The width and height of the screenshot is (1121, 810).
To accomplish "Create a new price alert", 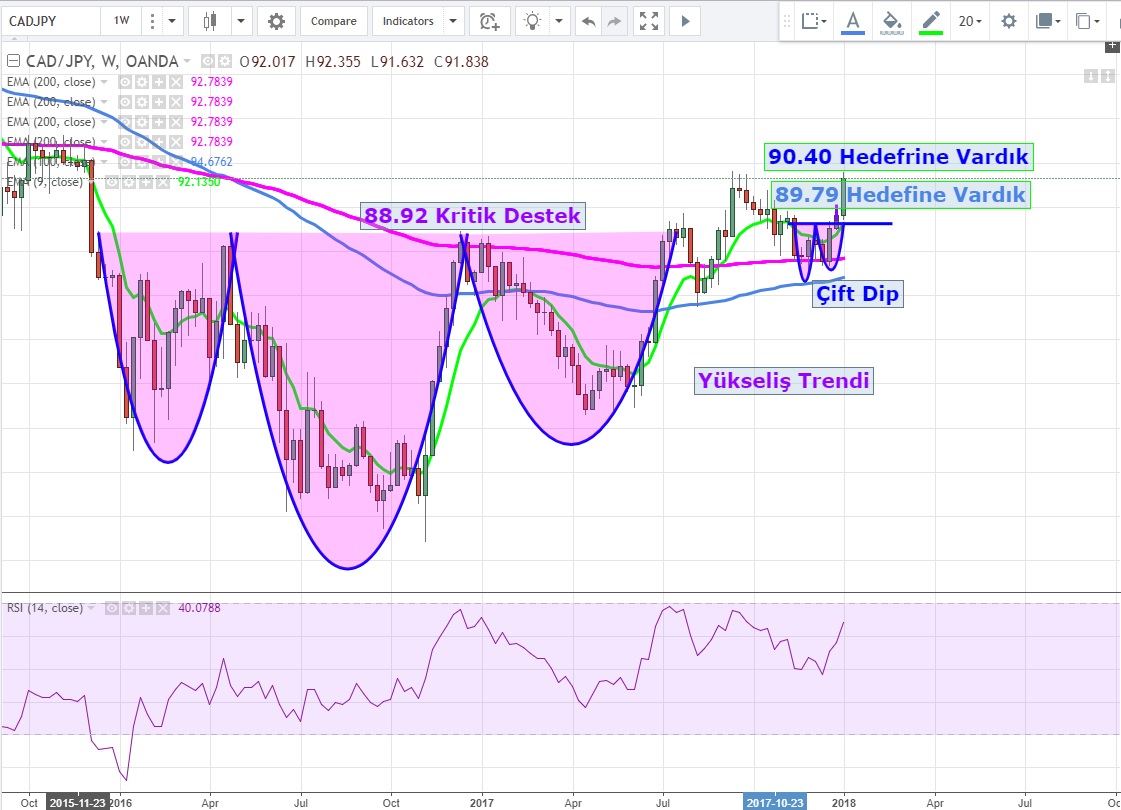I will [488, 21].
